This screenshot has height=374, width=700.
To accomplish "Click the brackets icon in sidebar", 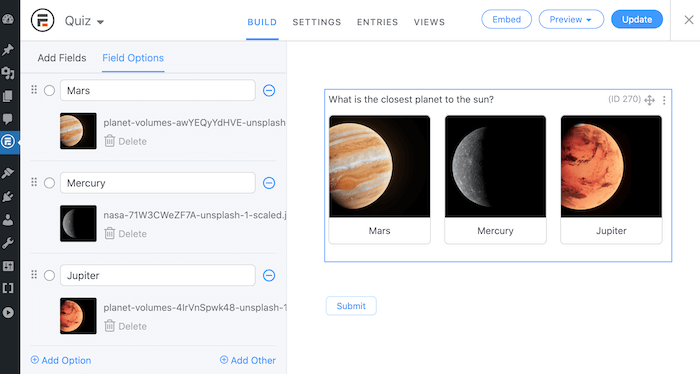I will pyautogui.click(x=8, y=288).
